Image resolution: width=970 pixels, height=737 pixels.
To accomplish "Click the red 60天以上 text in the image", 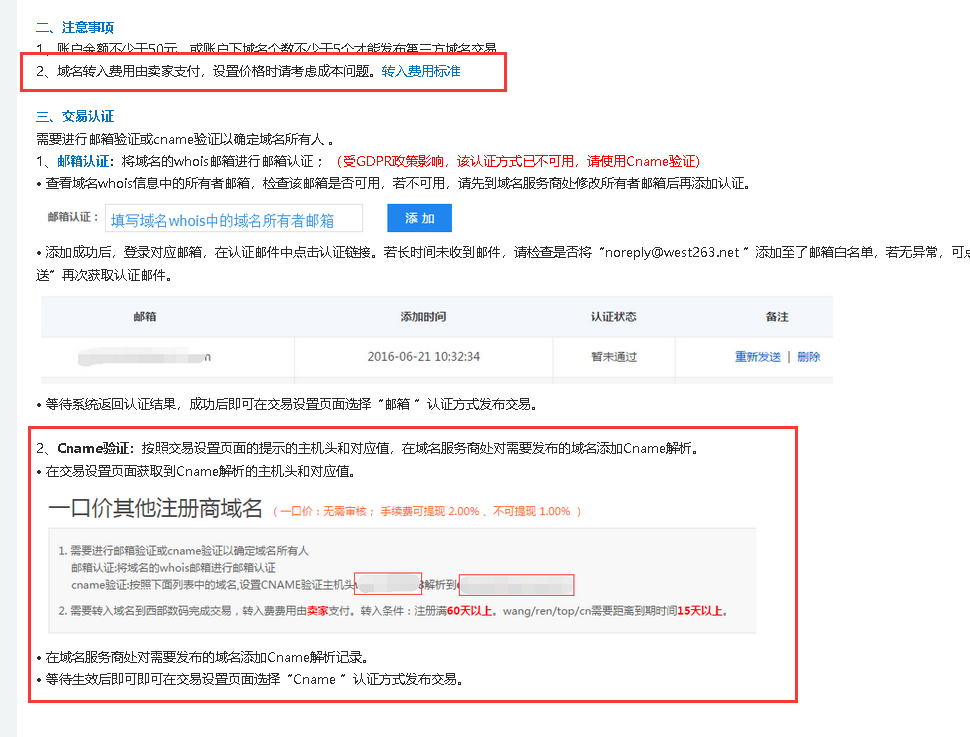I will (x=469, y=611).
